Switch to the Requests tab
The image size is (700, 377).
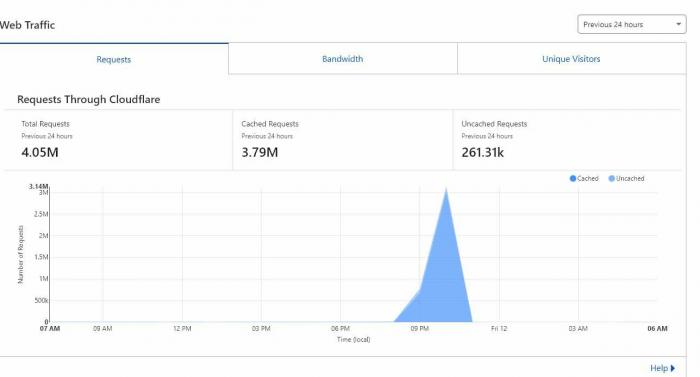click(x=114, y=59)
